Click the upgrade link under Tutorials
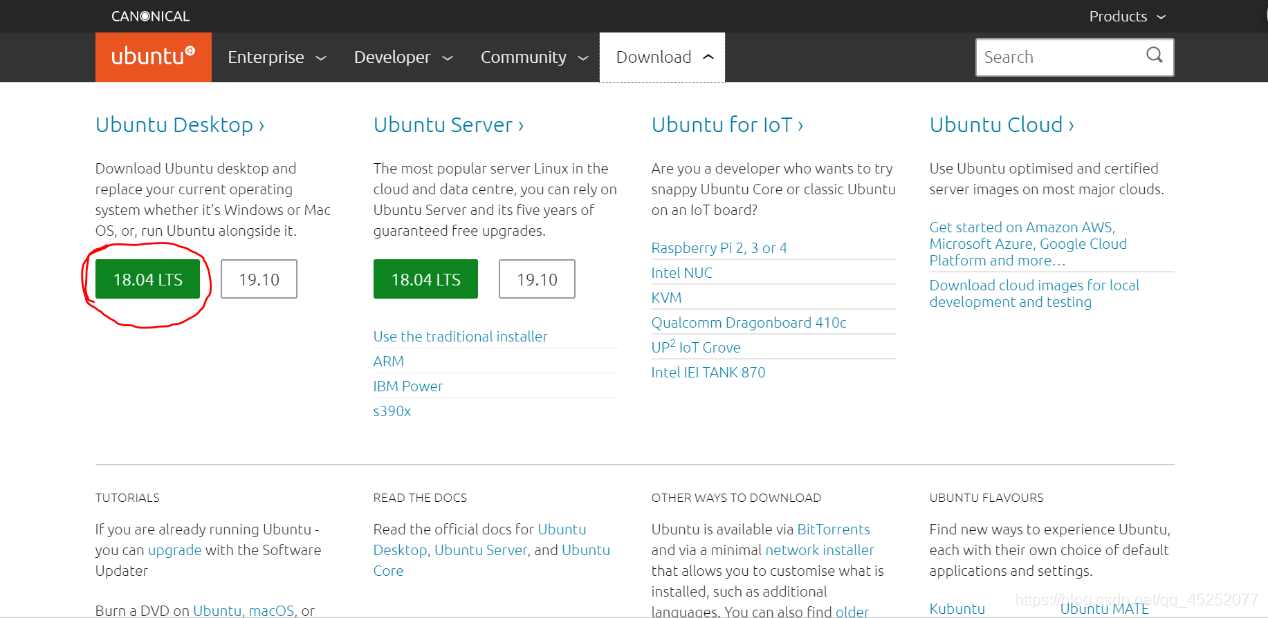Viewport: 1268px width, 618px height. pos(175,550)
